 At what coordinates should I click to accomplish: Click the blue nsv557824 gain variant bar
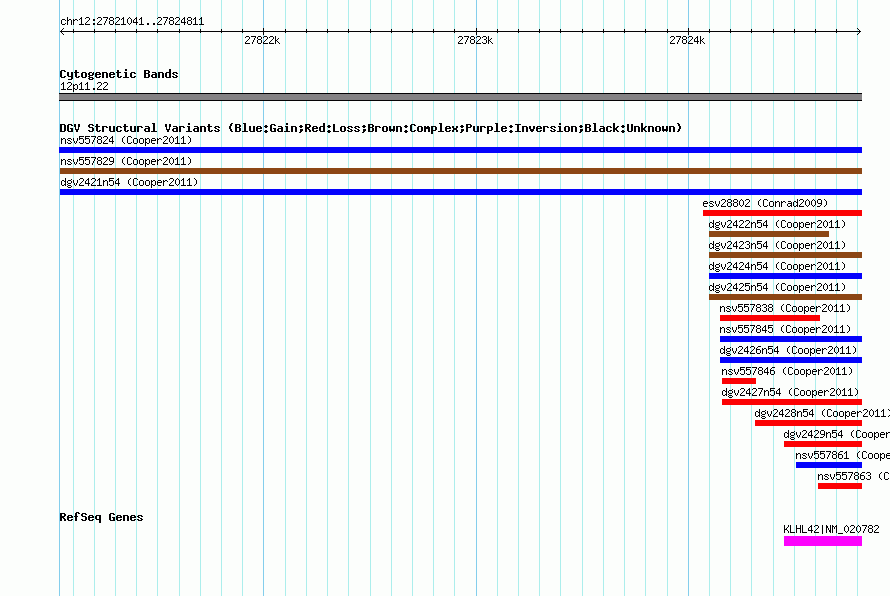click(x=460, y=150)
